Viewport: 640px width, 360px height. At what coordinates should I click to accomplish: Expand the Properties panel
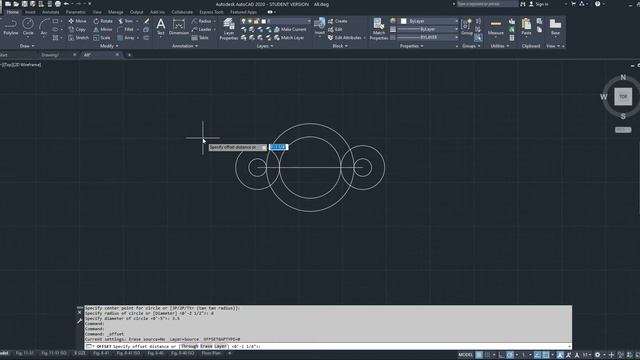(411, 46)
